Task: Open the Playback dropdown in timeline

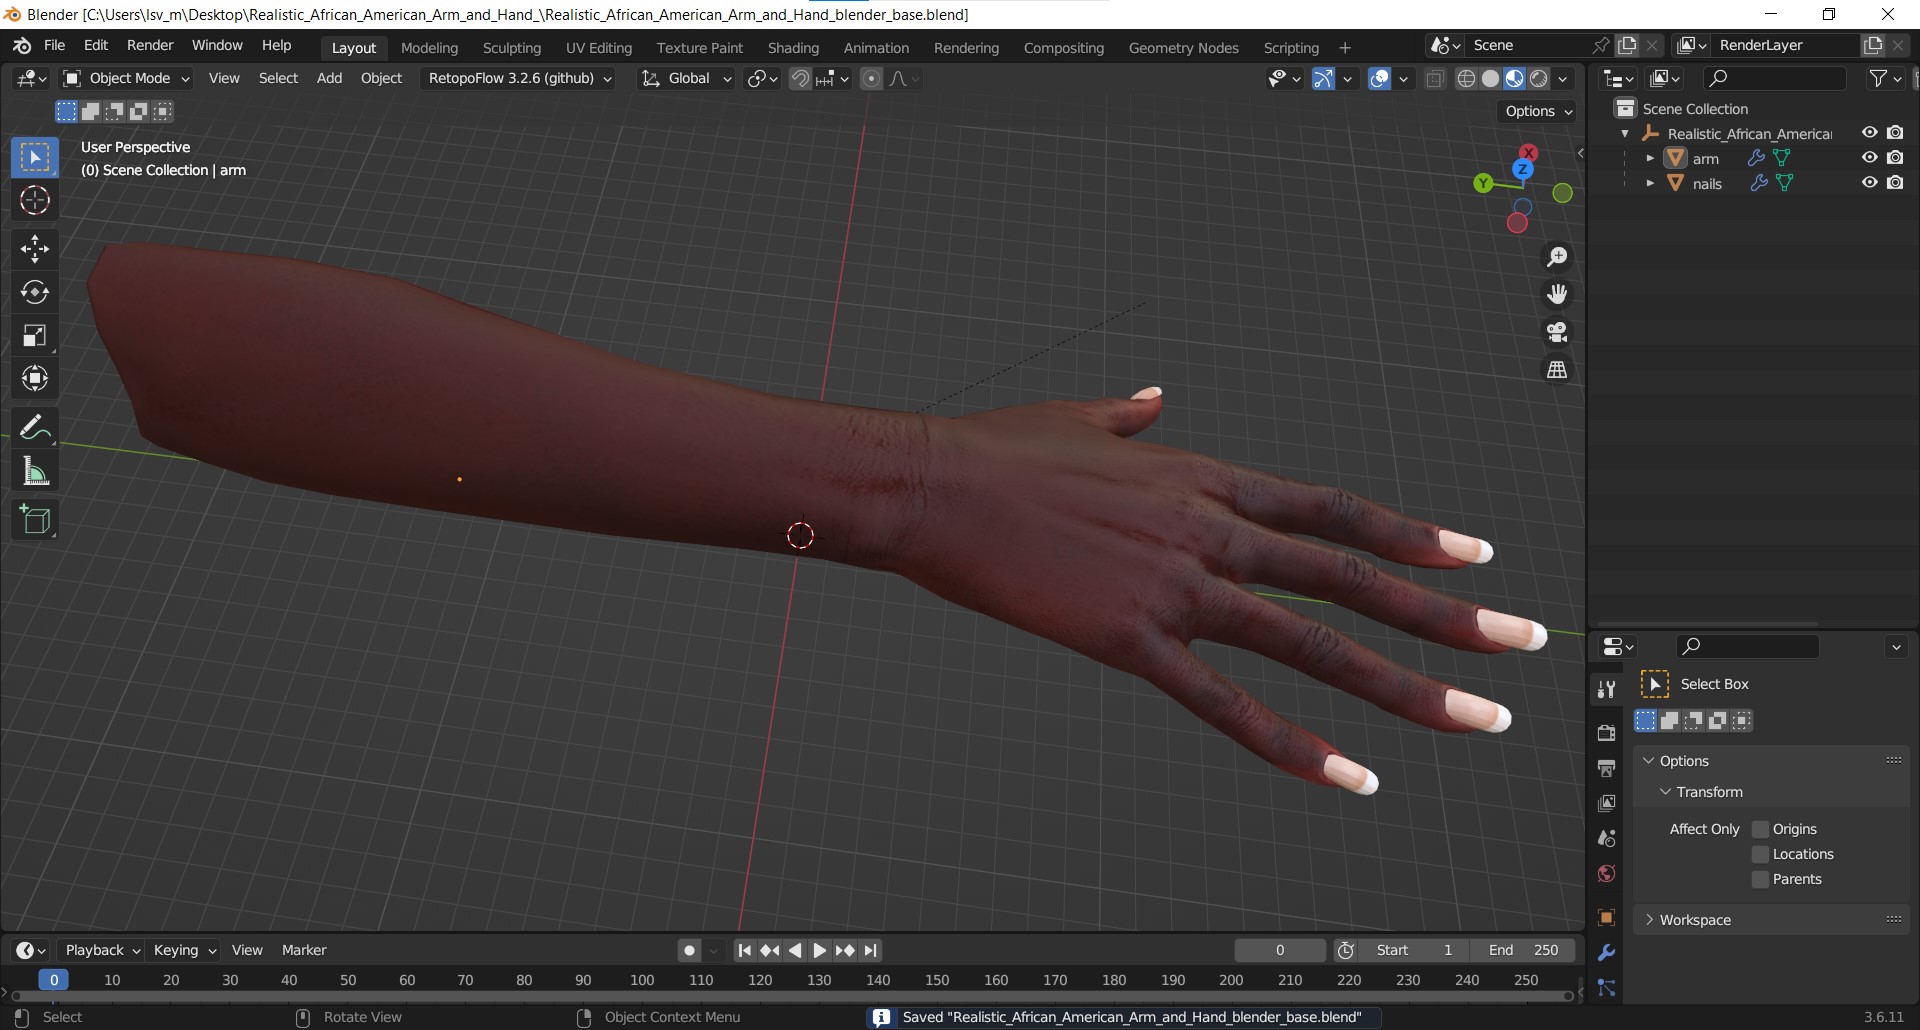Action: pyautogui.click(x=102, y=950)
